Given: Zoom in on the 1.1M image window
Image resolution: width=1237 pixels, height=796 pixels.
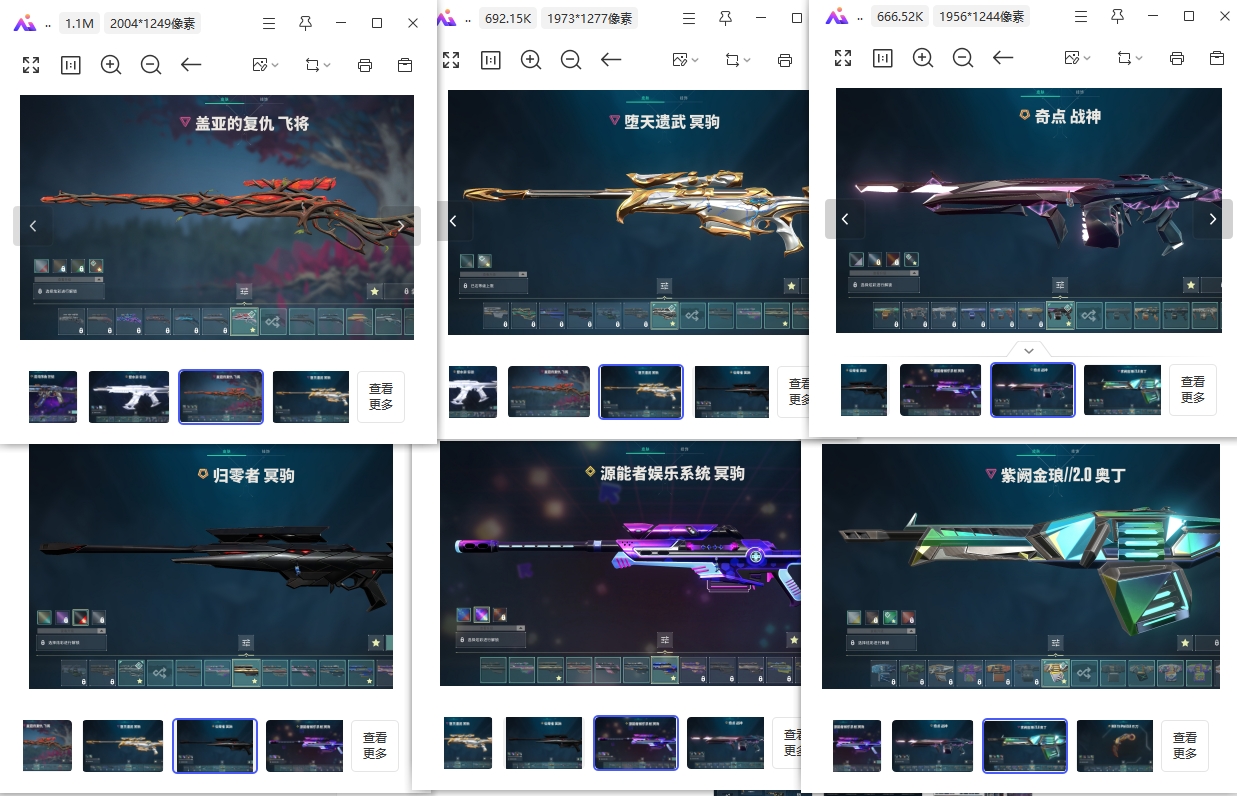Looking at the screenshot, I should coord(111,65).
